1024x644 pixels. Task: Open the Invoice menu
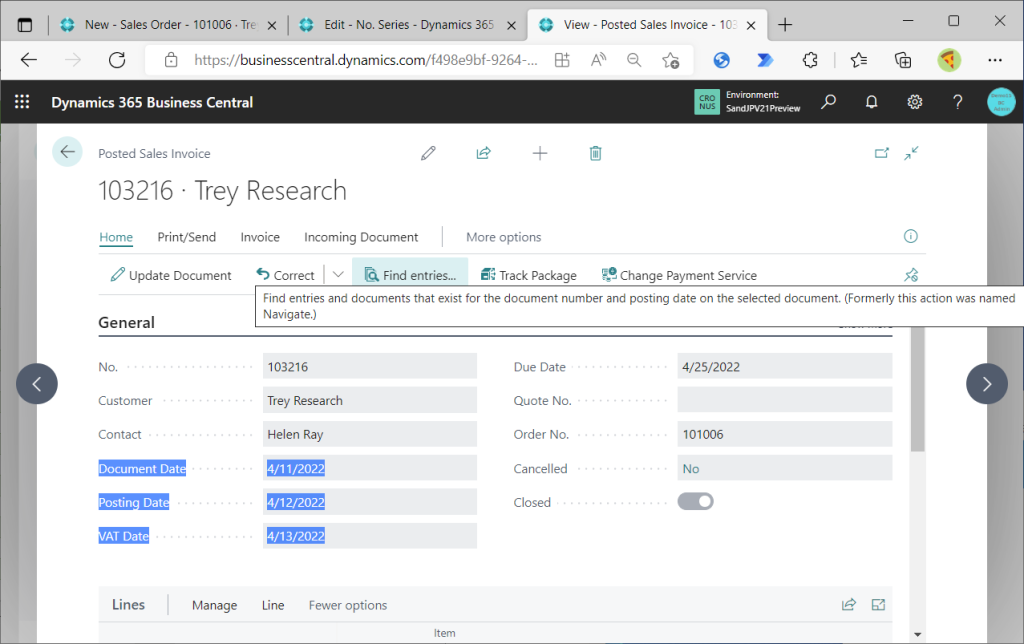(260, 237)
